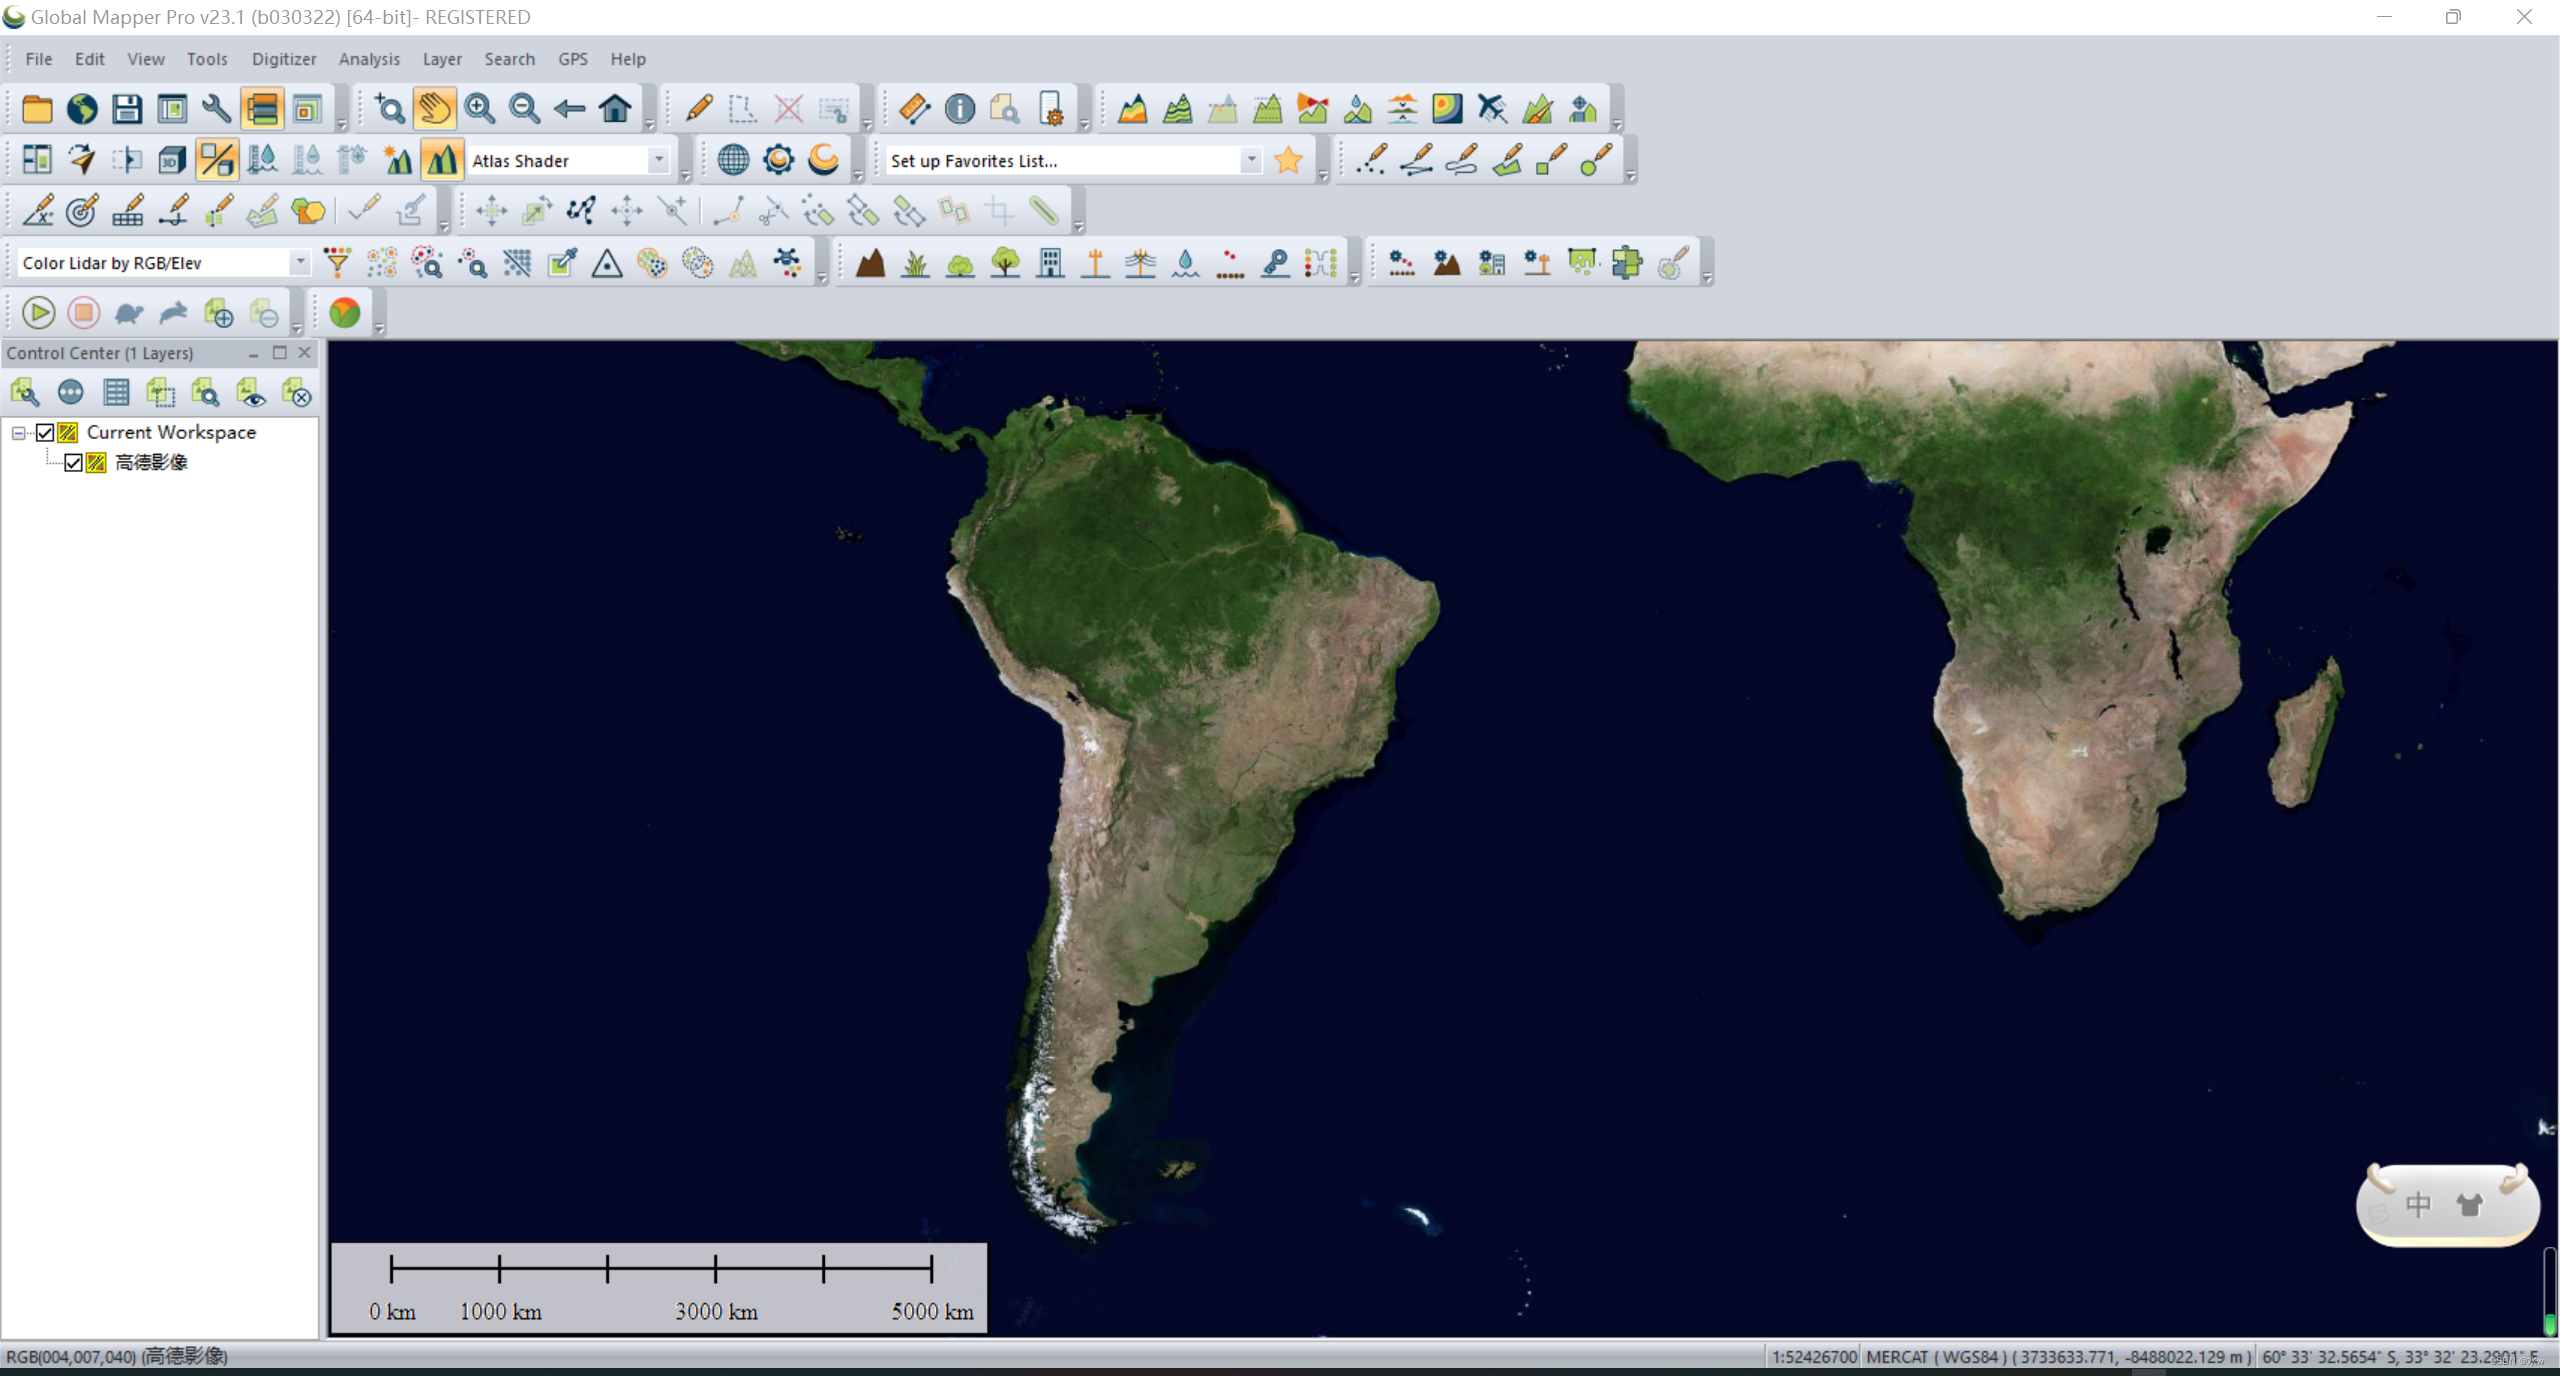2560x1376 pixels.
Task: Click the green Play script button
Action: tap(38, 313)
